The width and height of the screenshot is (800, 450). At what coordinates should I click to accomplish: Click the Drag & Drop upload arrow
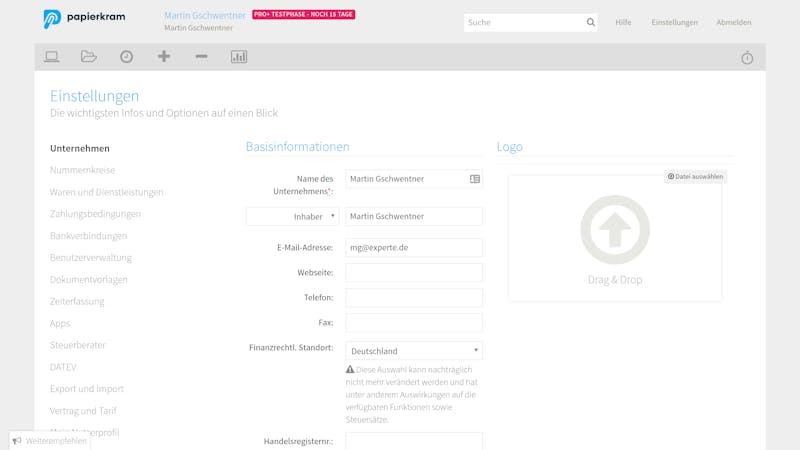click(x=615, y=230)
